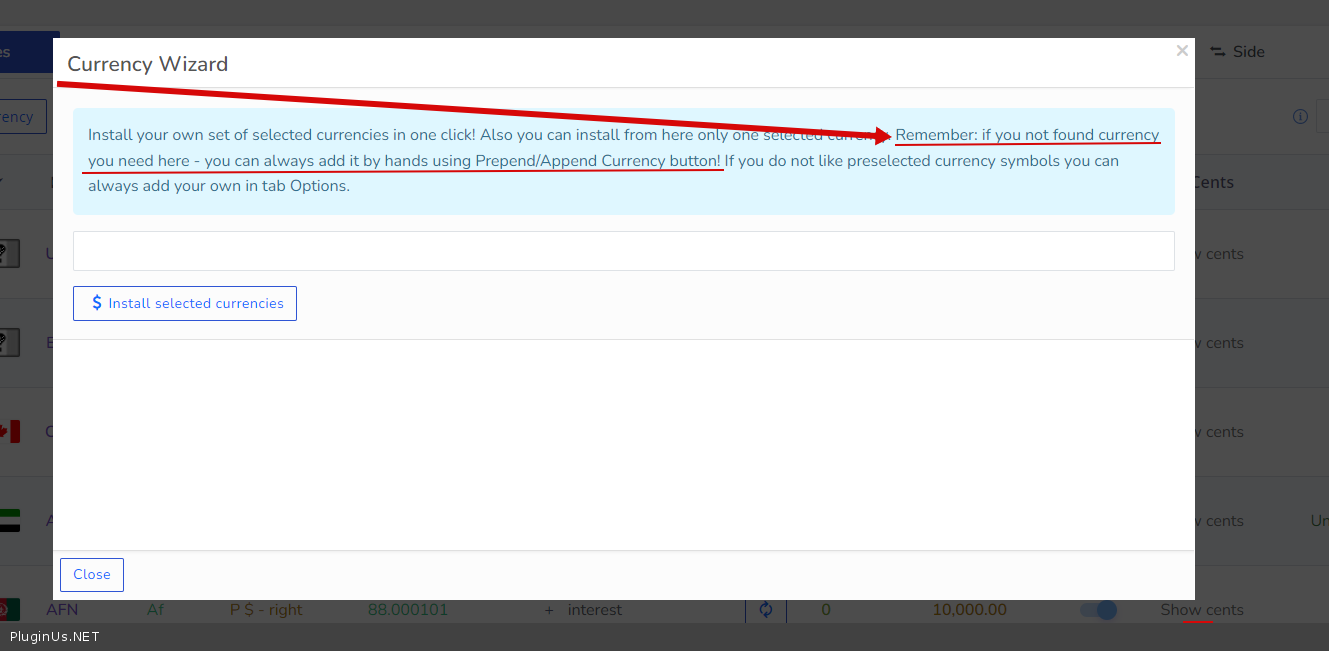Click the AFN rate value 88.000101
Screen dimensions: 1329x651
pyautogui.click(x=408, y=610)
